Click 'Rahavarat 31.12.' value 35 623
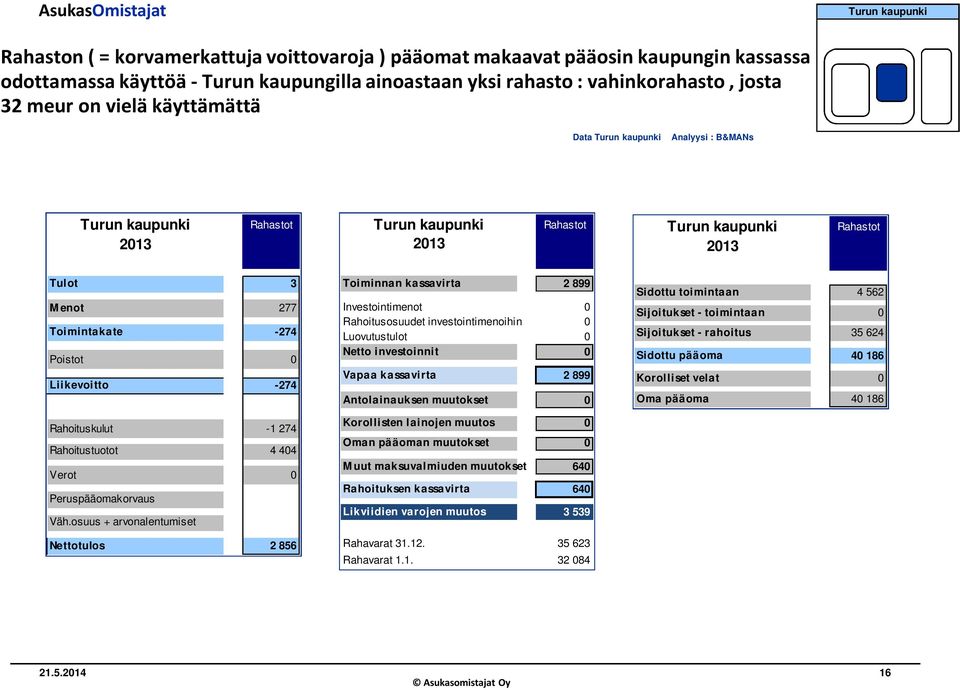Screen dimensions: 960x690 (574, 544)
